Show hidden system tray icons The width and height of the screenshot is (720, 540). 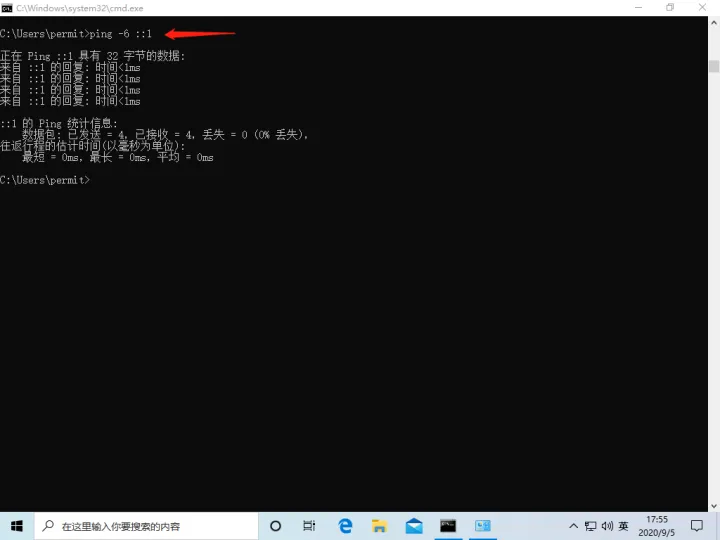click(x=574, y=526)
